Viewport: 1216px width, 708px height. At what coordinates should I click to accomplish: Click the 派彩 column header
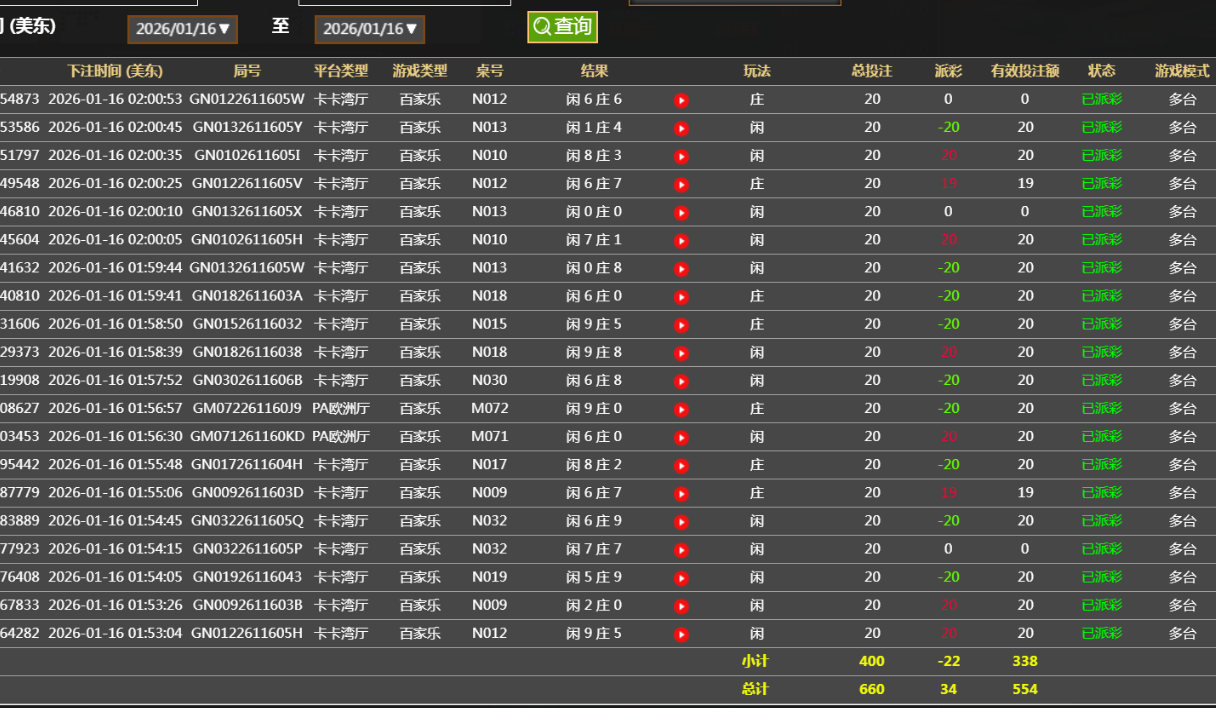pos(948,71)
